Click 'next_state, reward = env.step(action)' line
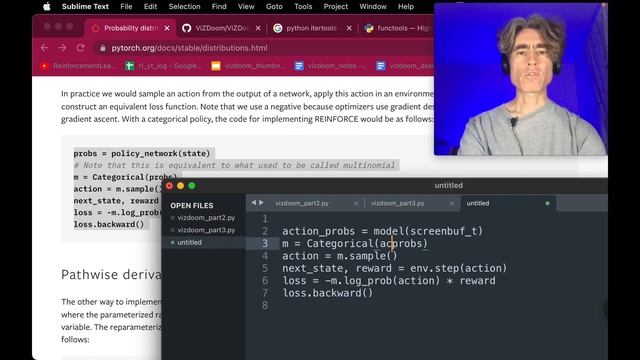640x360 pixels. [394, 268]
